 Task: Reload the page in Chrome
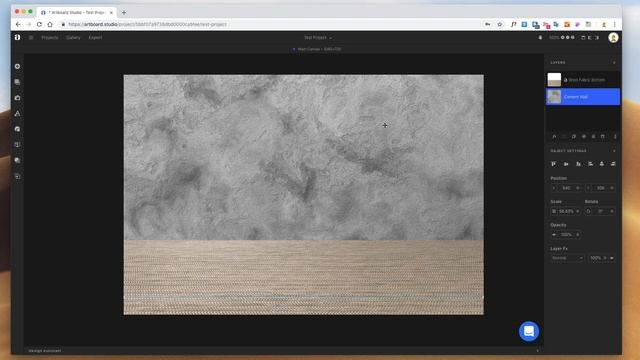[39, 24]
